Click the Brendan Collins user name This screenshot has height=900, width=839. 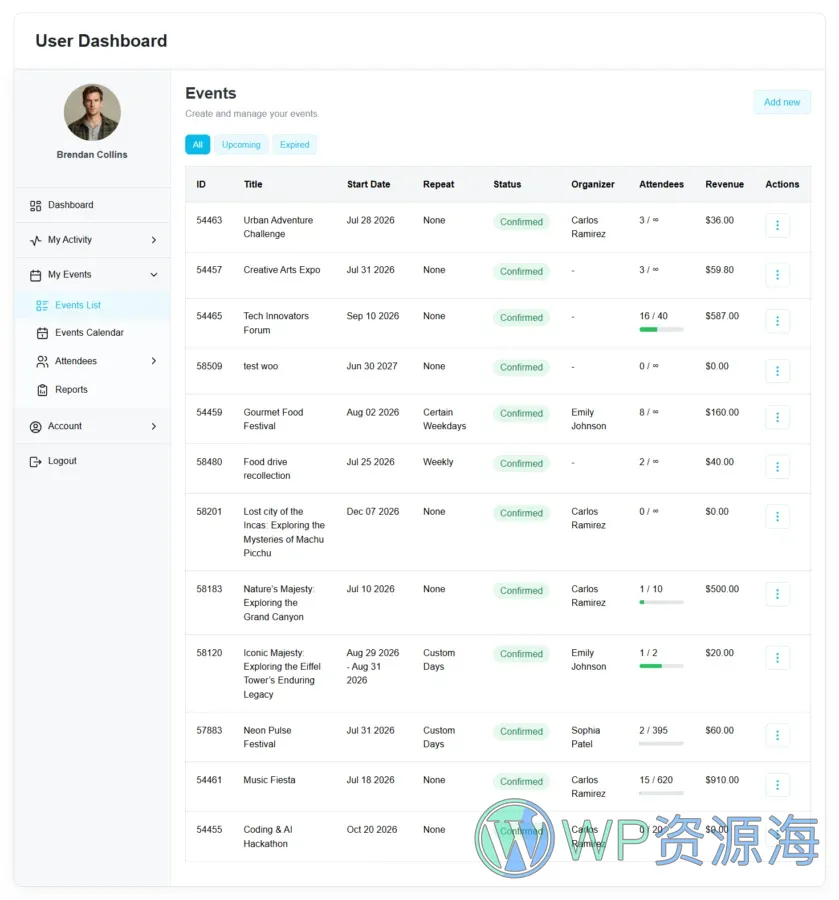pos(92,155)
